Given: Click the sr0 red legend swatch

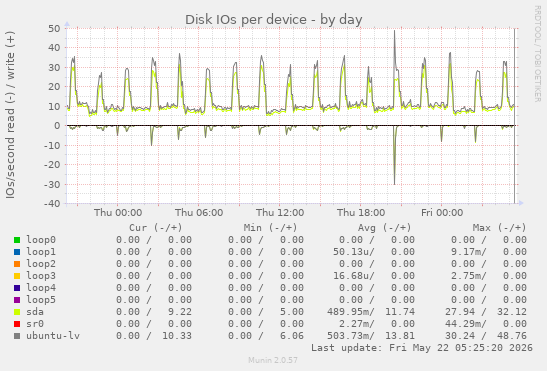Looking at the screenshot, I should click(x=17, y=324).
